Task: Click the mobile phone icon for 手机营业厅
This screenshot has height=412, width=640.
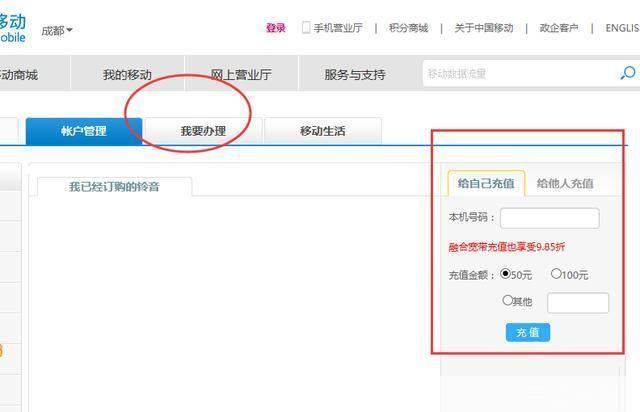Action: tap(306, 28)
